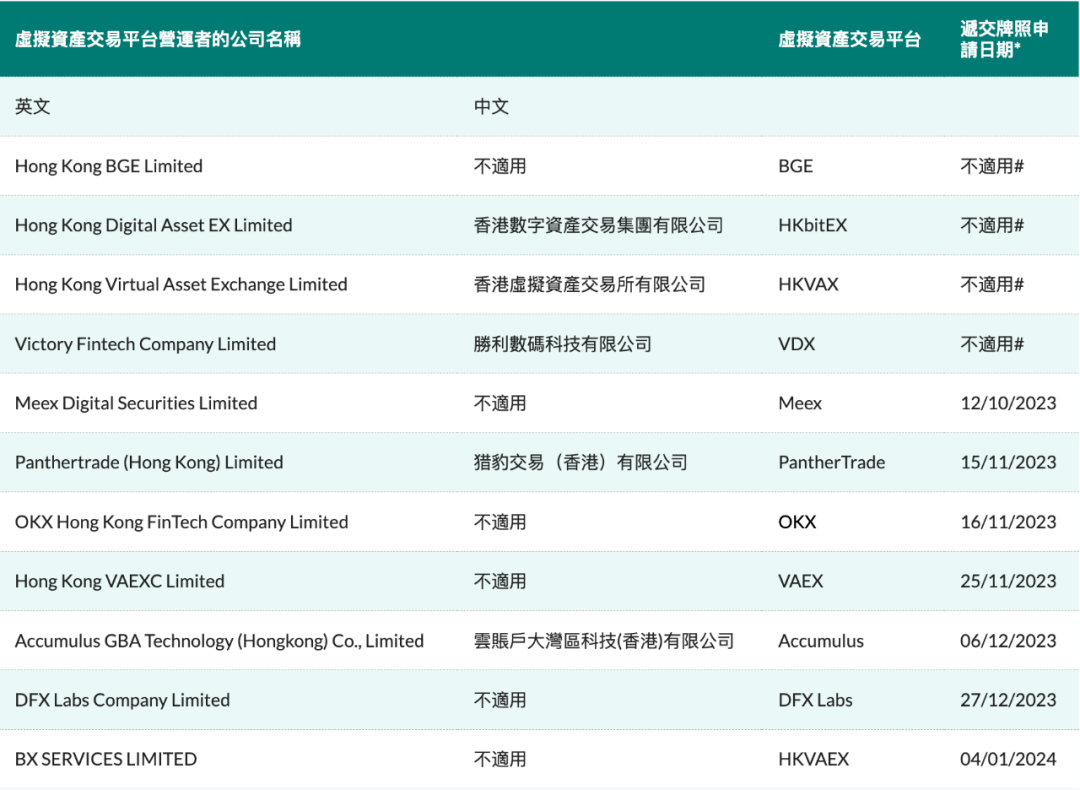Select Panthertrade (Hong Kong) Limited
Viewport: 1080px width, 790px height.
point(149,462)
